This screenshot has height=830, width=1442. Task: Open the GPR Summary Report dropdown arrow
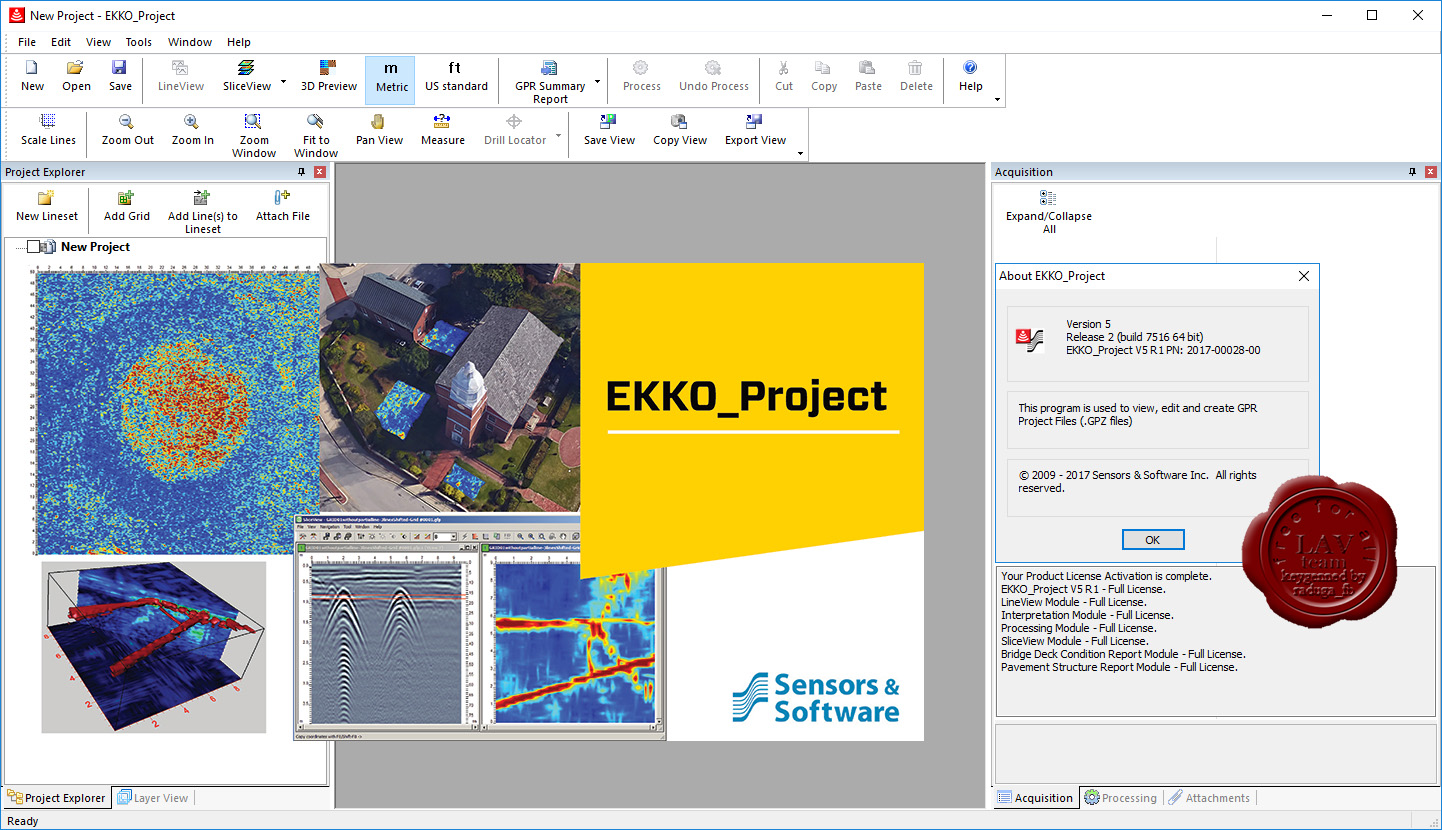597,82
